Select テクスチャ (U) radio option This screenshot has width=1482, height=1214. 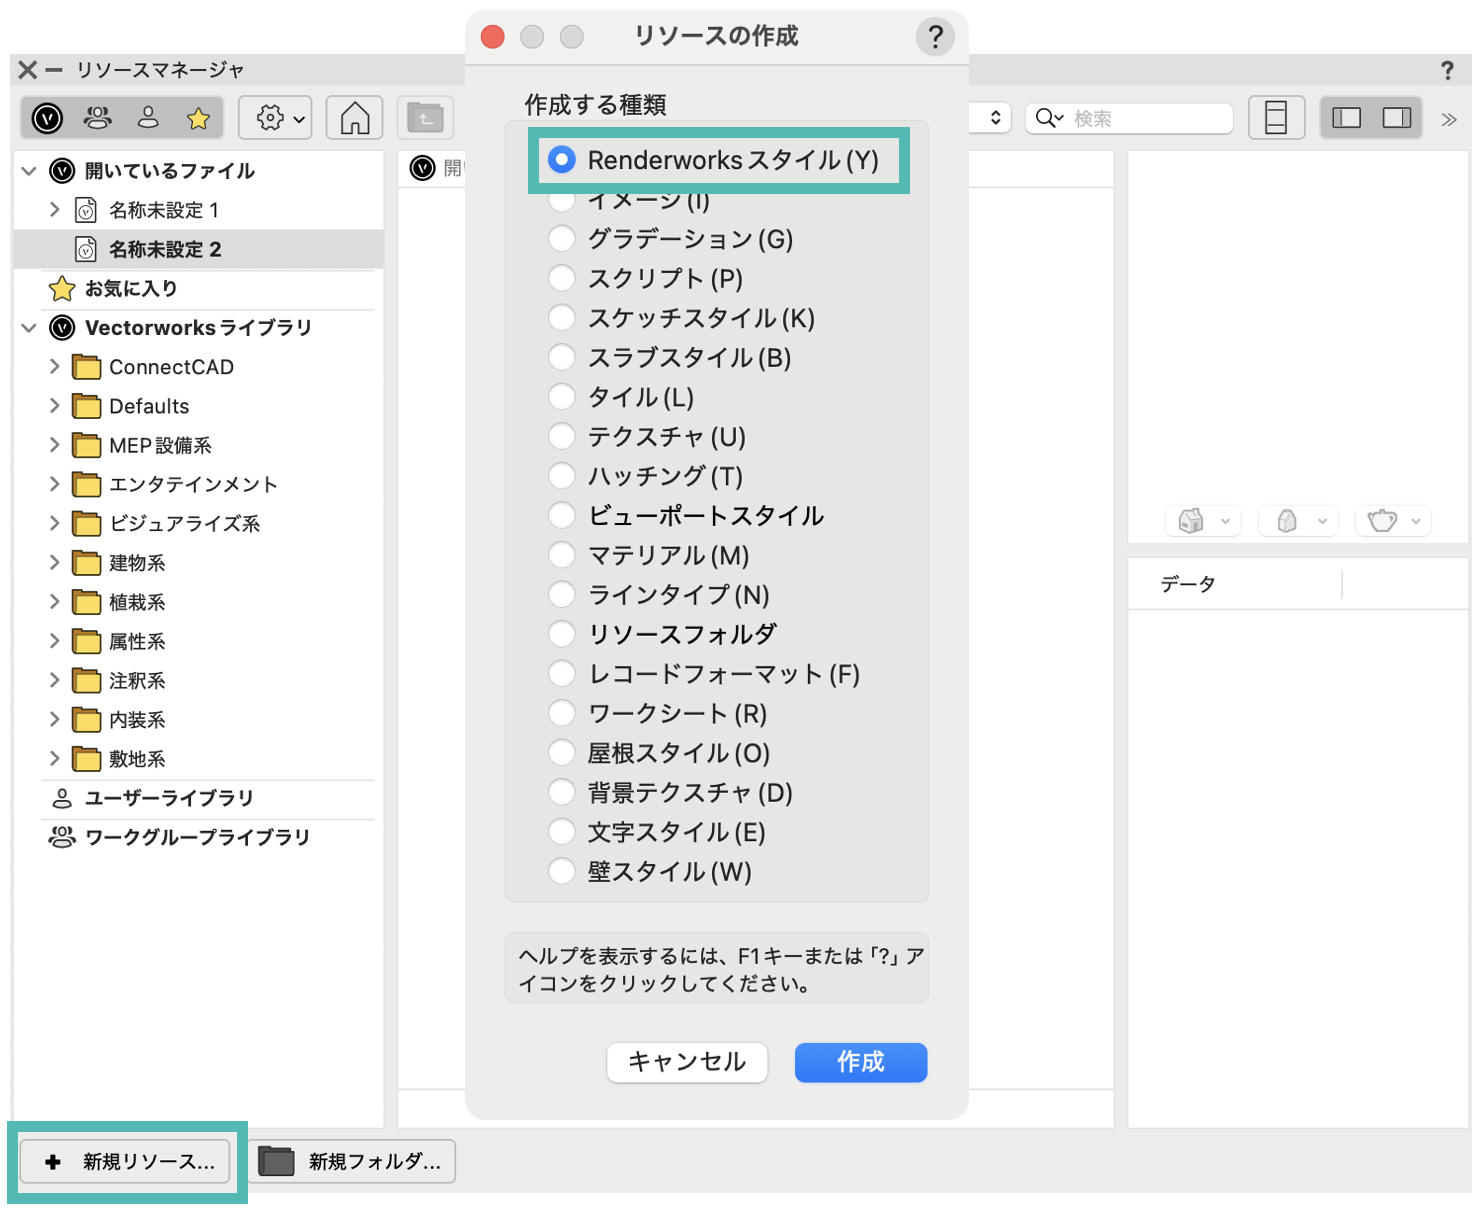(x=562, y=436)
